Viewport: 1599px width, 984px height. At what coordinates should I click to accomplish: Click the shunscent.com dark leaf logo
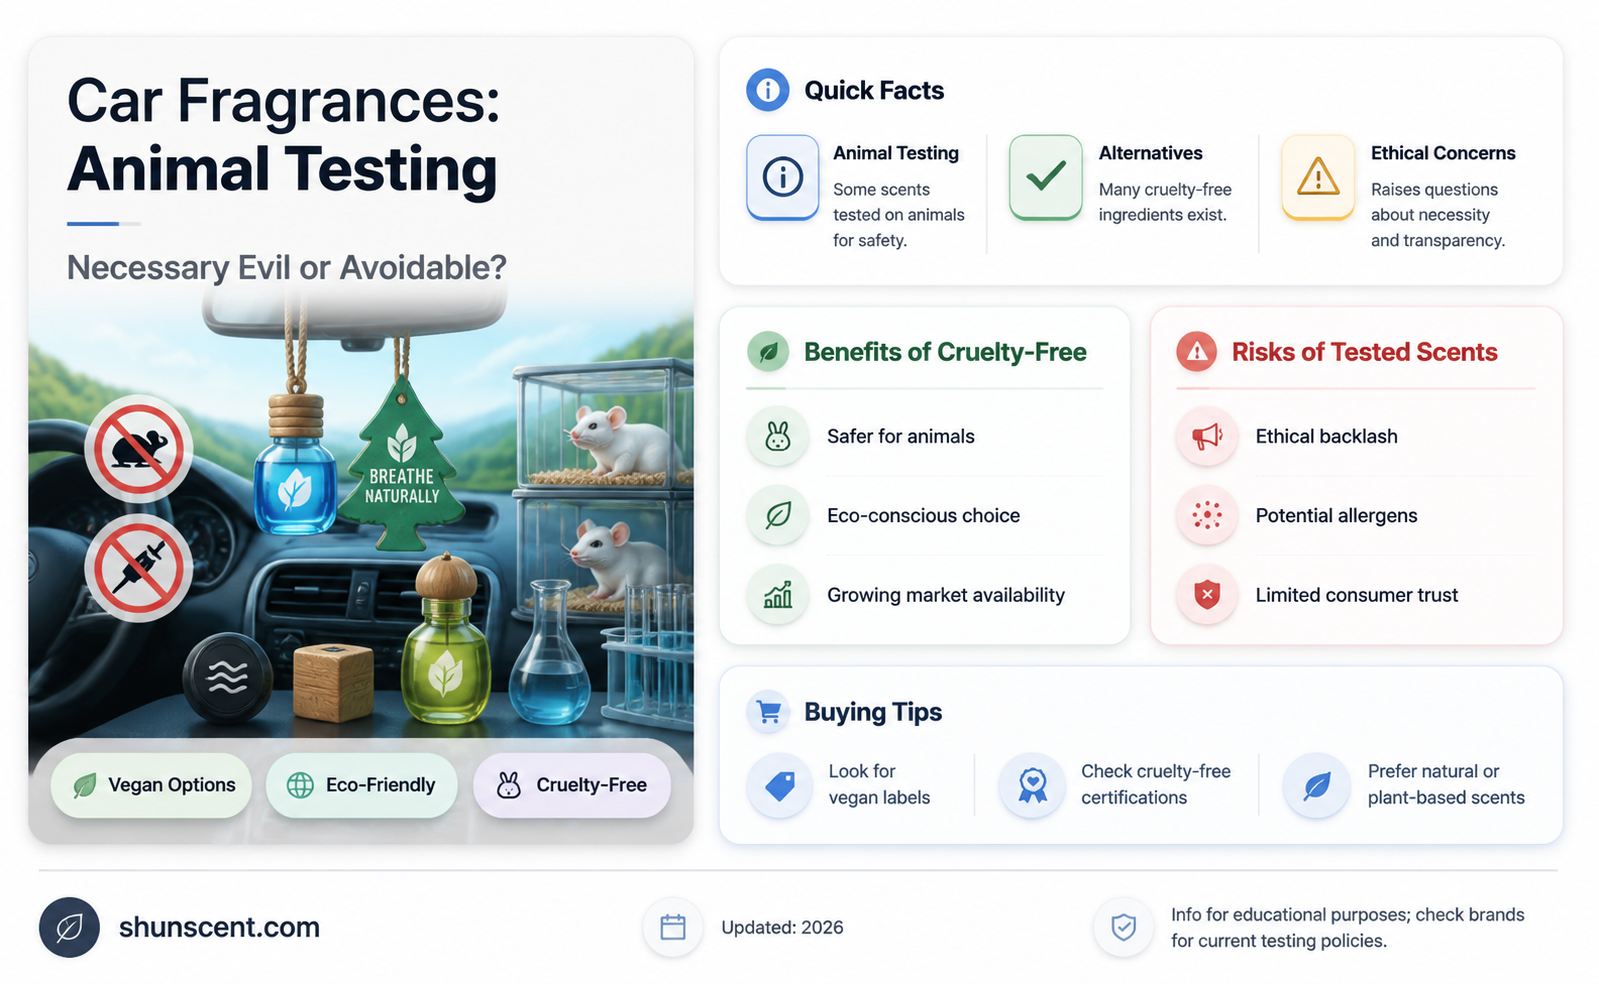click(x=69, y=927)
